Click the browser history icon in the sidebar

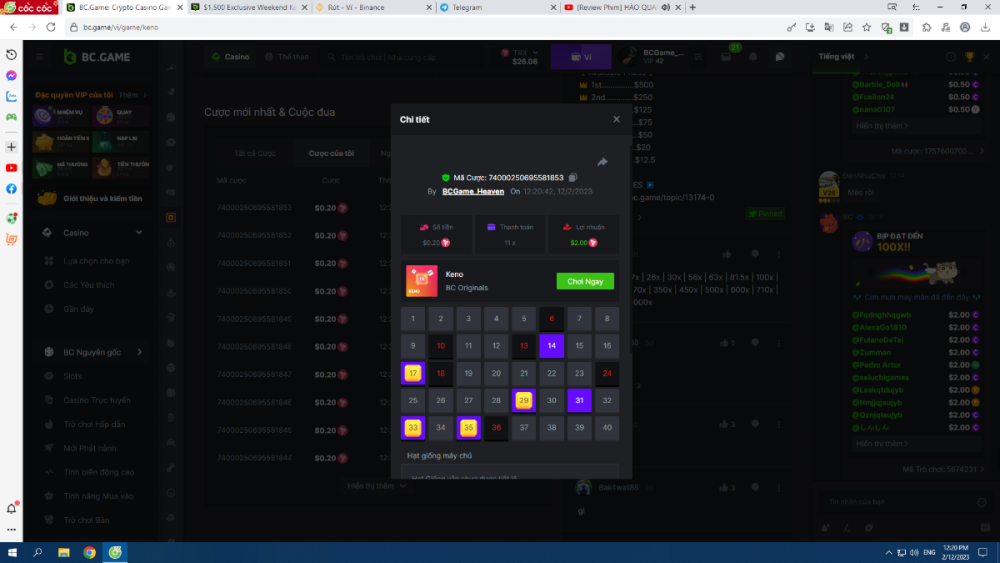11,55
